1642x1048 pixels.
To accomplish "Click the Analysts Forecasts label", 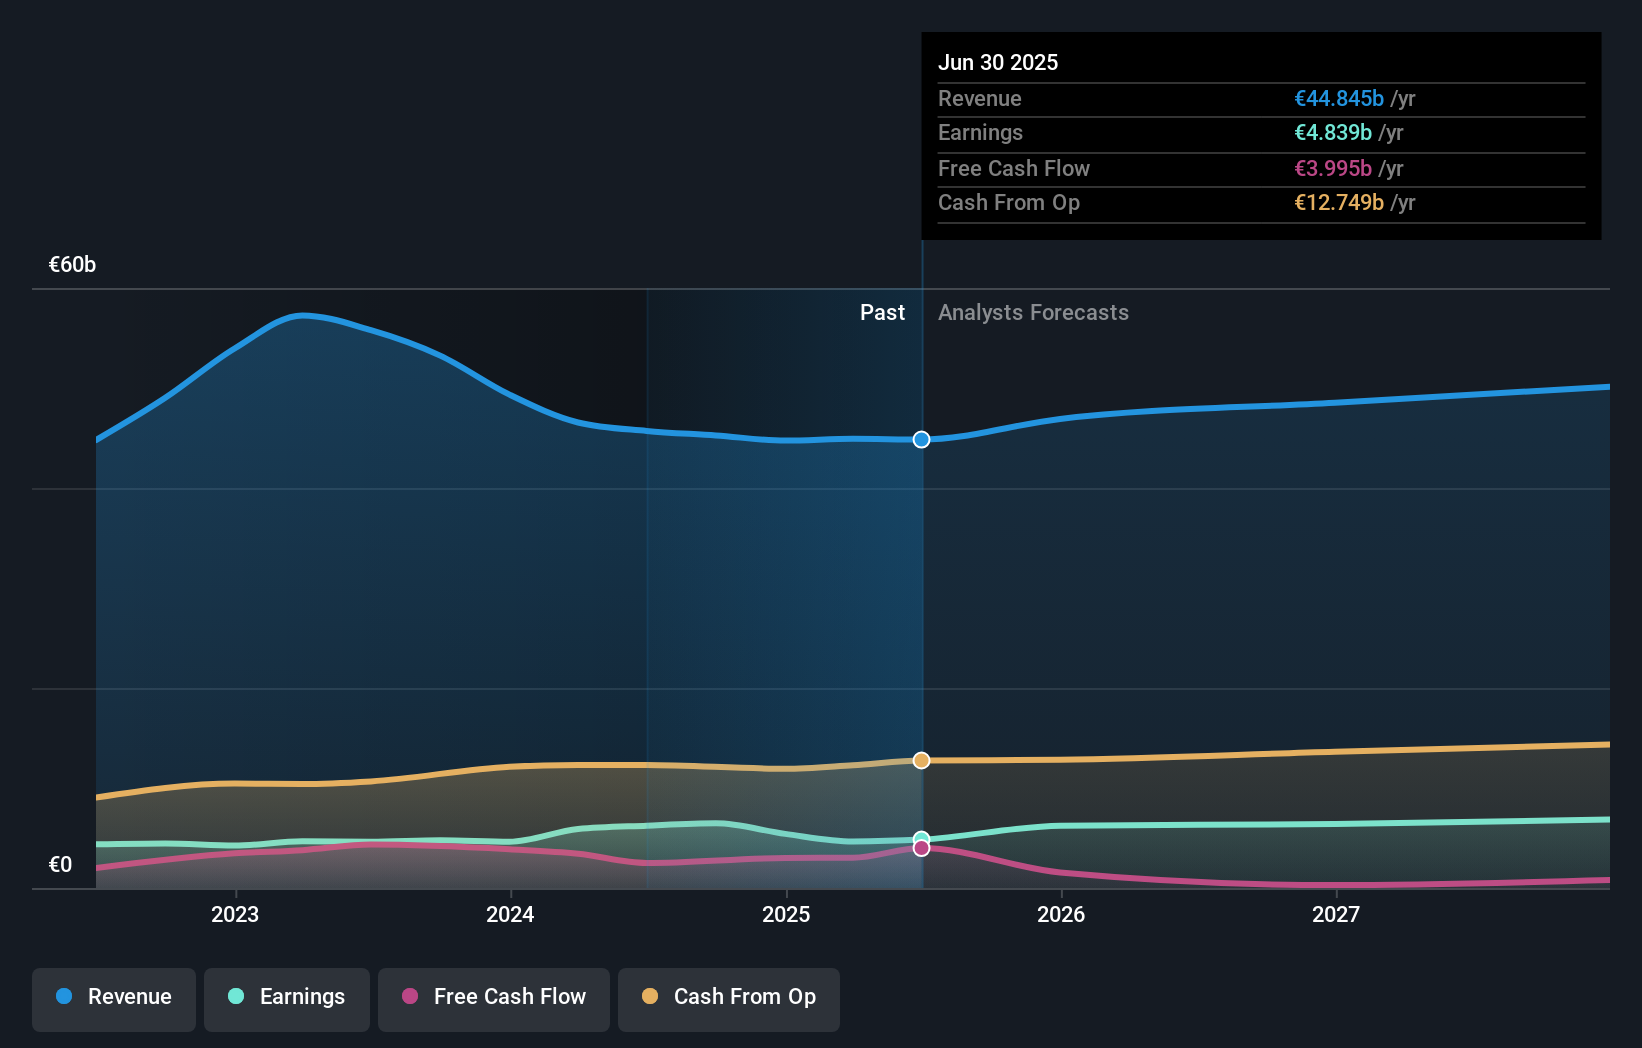I will click(x=1033, y=312).
